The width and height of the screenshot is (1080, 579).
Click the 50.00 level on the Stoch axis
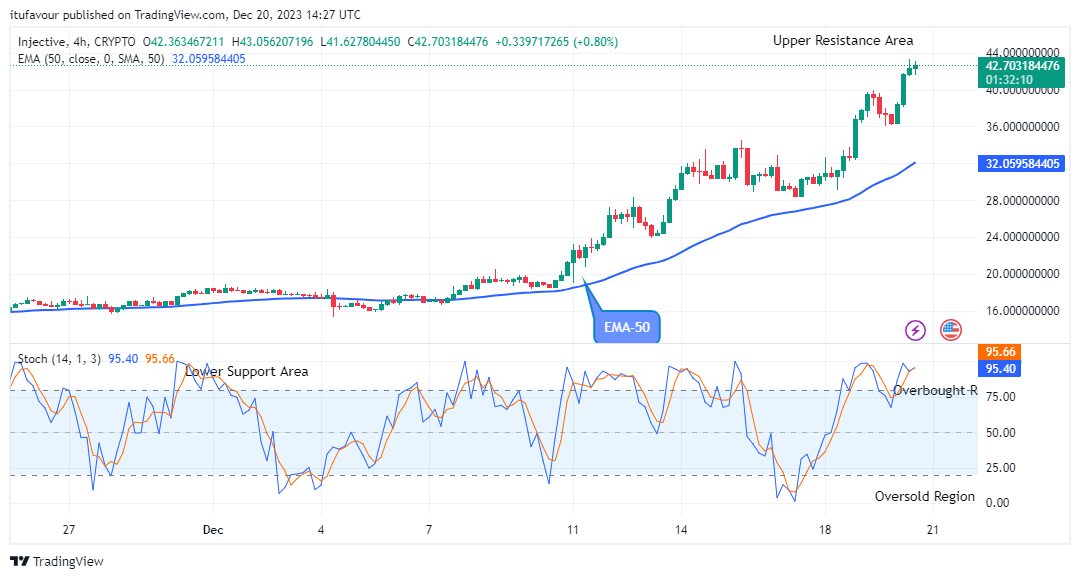pos(1001,432)
